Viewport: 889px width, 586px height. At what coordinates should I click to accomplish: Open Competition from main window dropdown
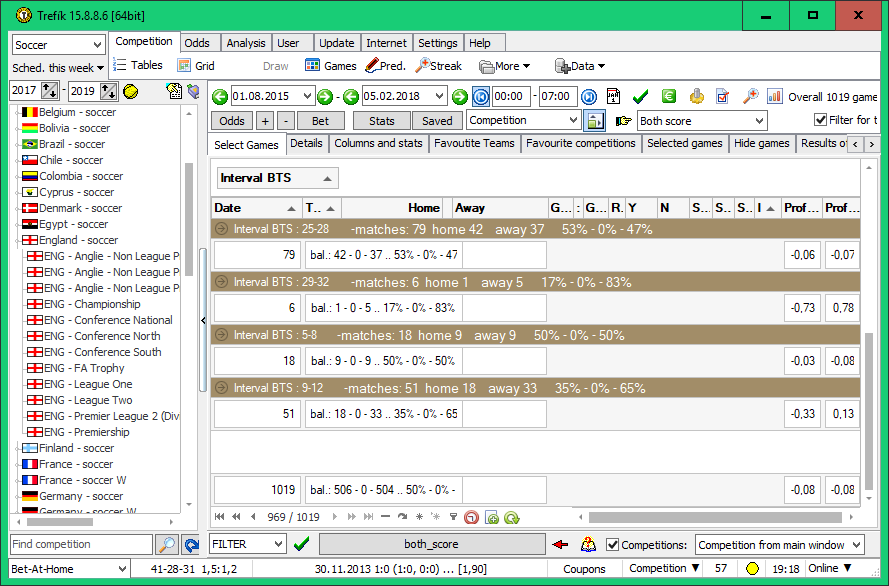coord(857,545)
